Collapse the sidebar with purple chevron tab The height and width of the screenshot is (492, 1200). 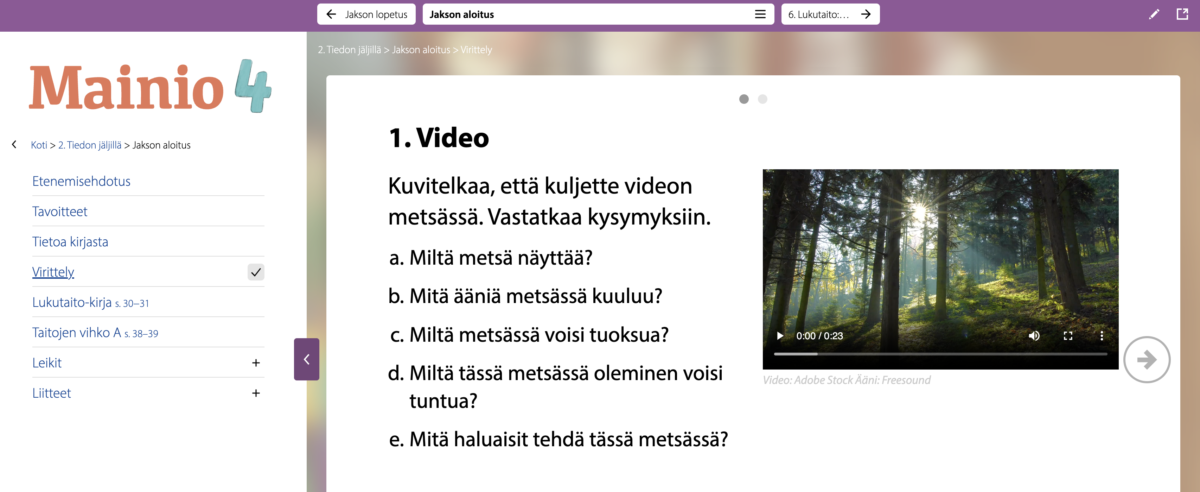[306, 359]
